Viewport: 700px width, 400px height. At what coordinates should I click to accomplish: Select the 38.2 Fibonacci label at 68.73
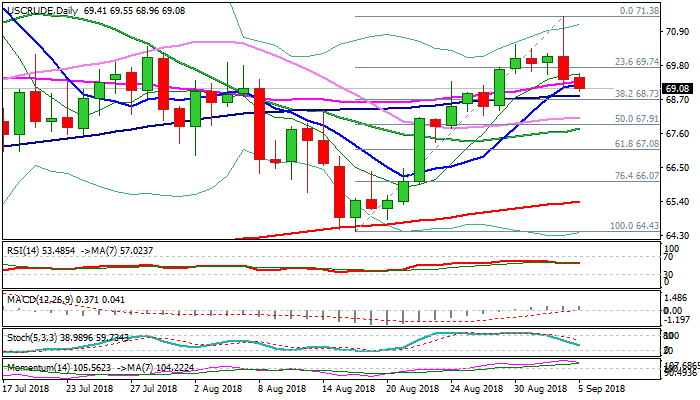(613, 93)
